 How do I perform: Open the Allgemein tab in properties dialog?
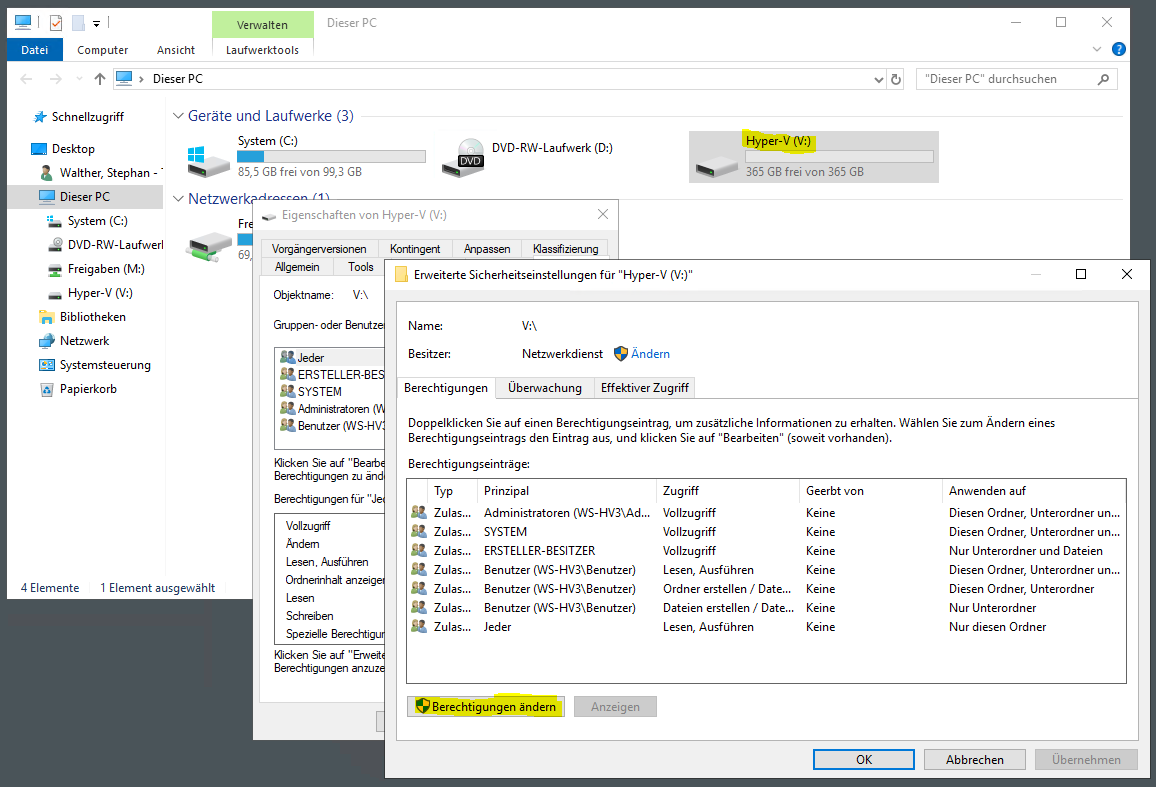coord(297,267)
